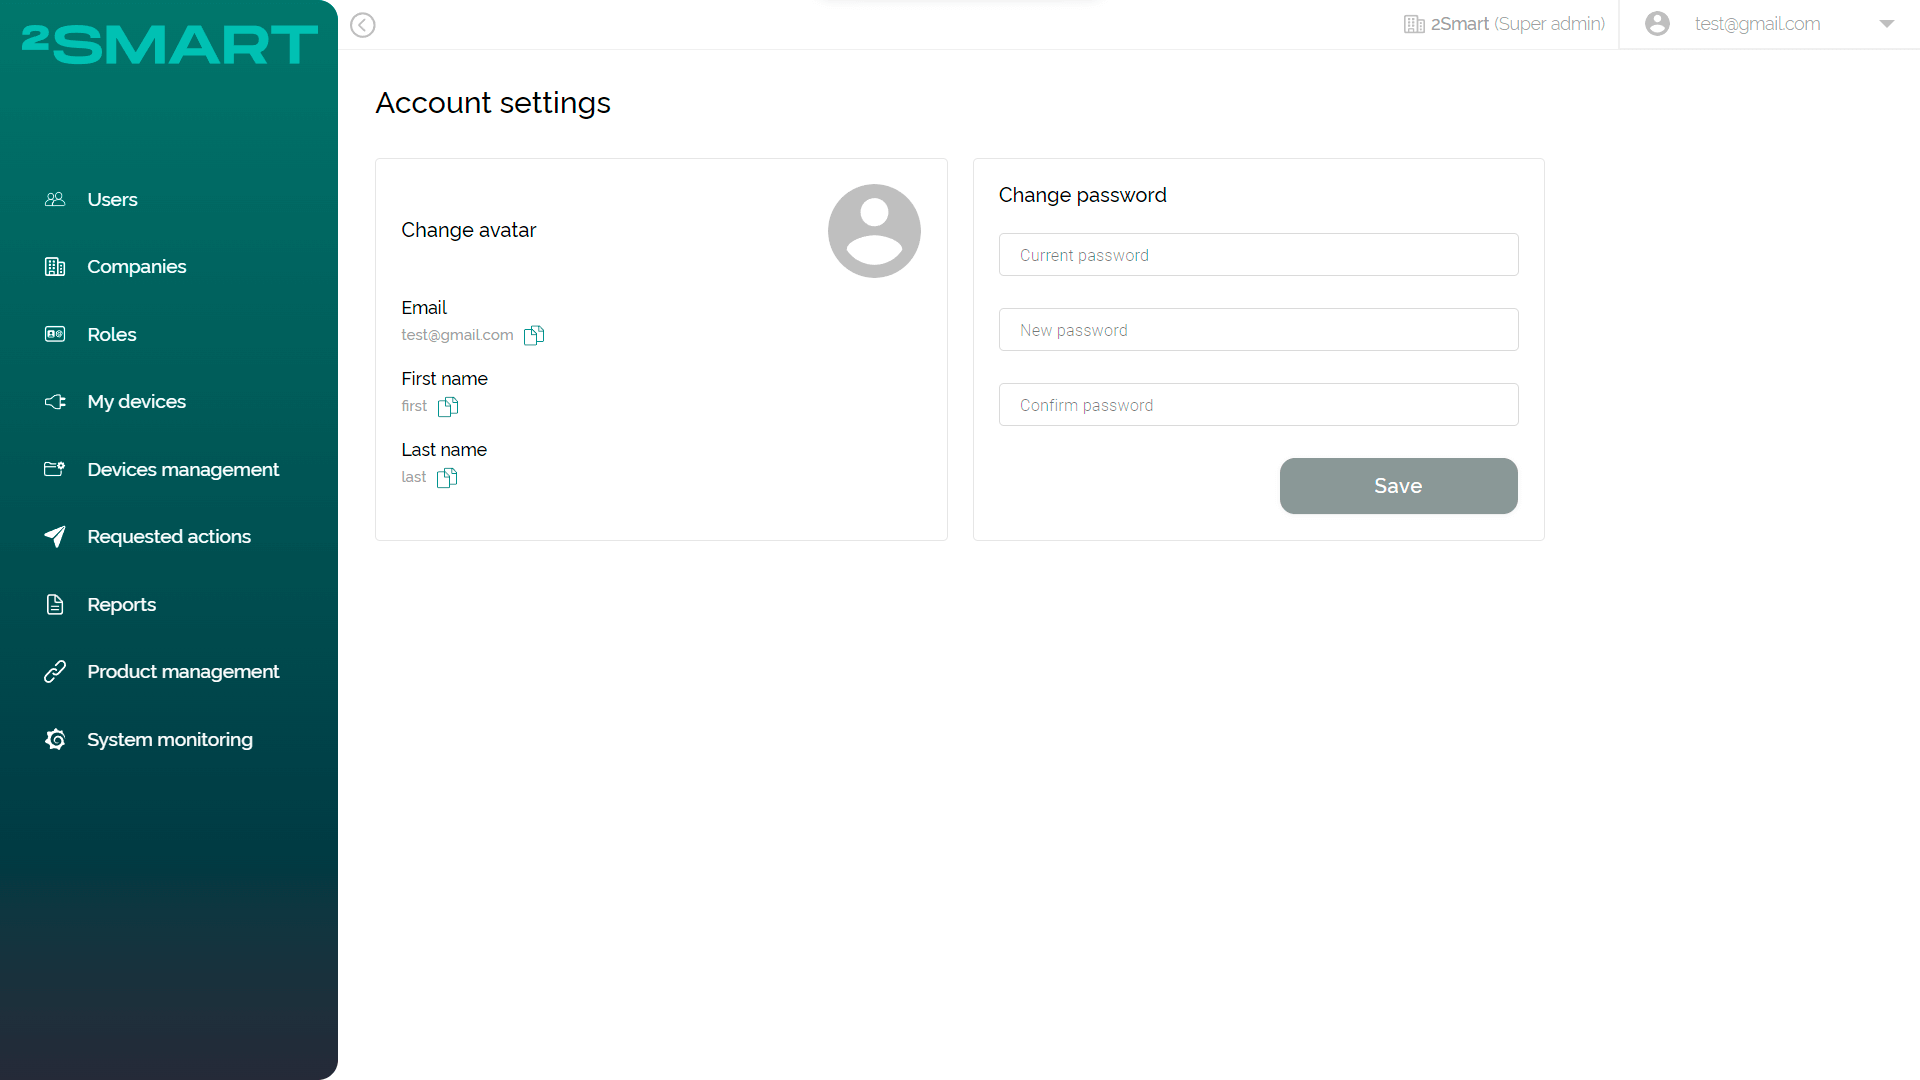Click the avatar placeholder image
The image size is (1920, 1080).
pos(874,230)
